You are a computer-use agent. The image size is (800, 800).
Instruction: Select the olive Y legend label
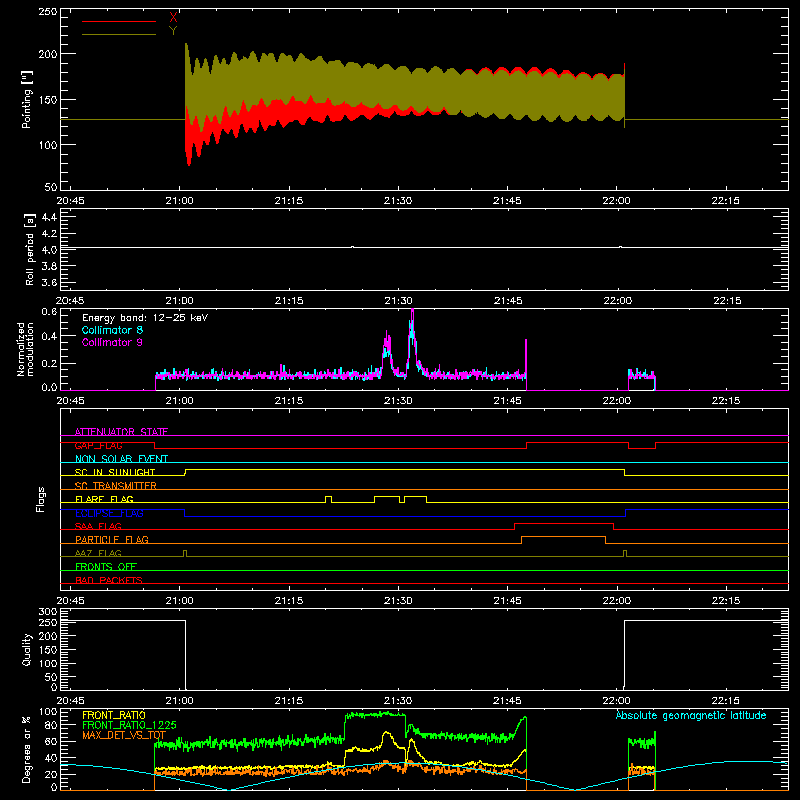173,31
